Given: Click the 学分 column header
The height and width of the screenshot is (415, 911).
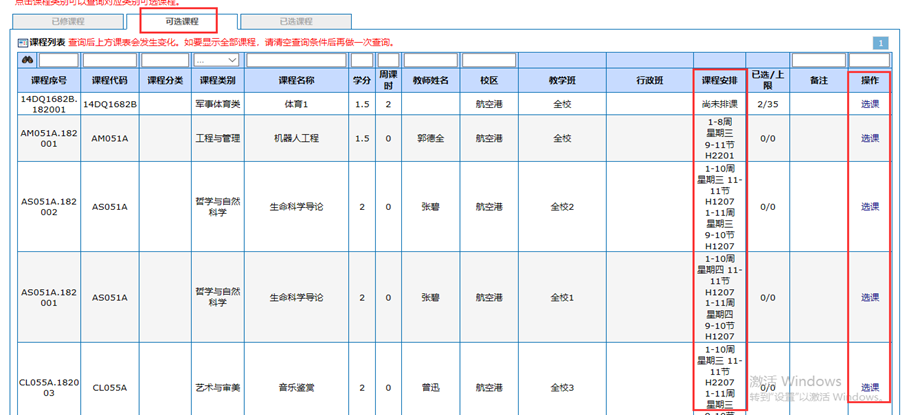Looking at the screenshot, I should (361, 80).
